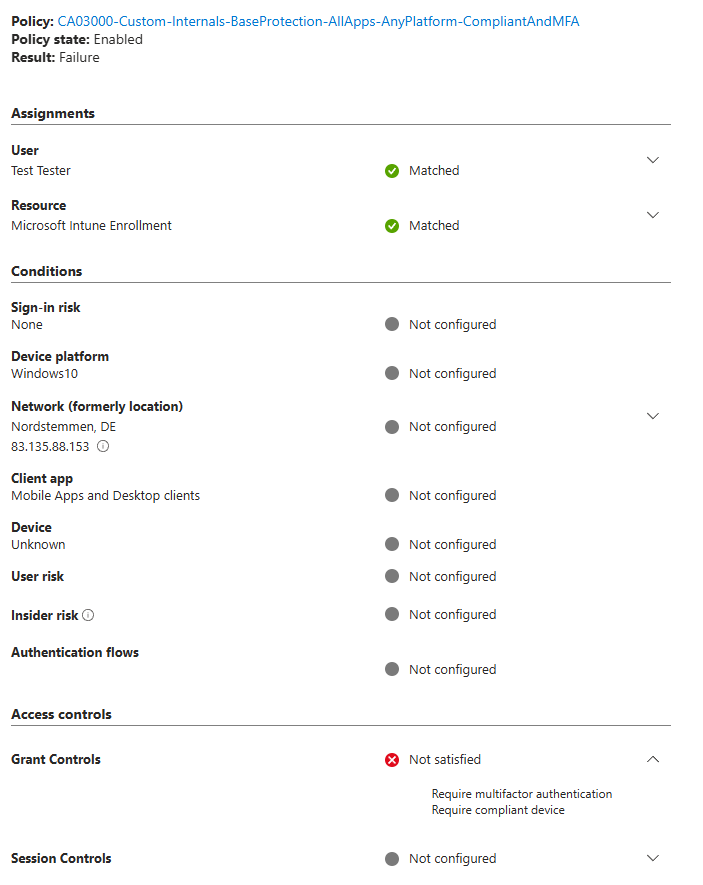Click the gray Session Controls status icon
Image resolution: width=703 pixels, height=885 pixels.
[x=392, y=859]
